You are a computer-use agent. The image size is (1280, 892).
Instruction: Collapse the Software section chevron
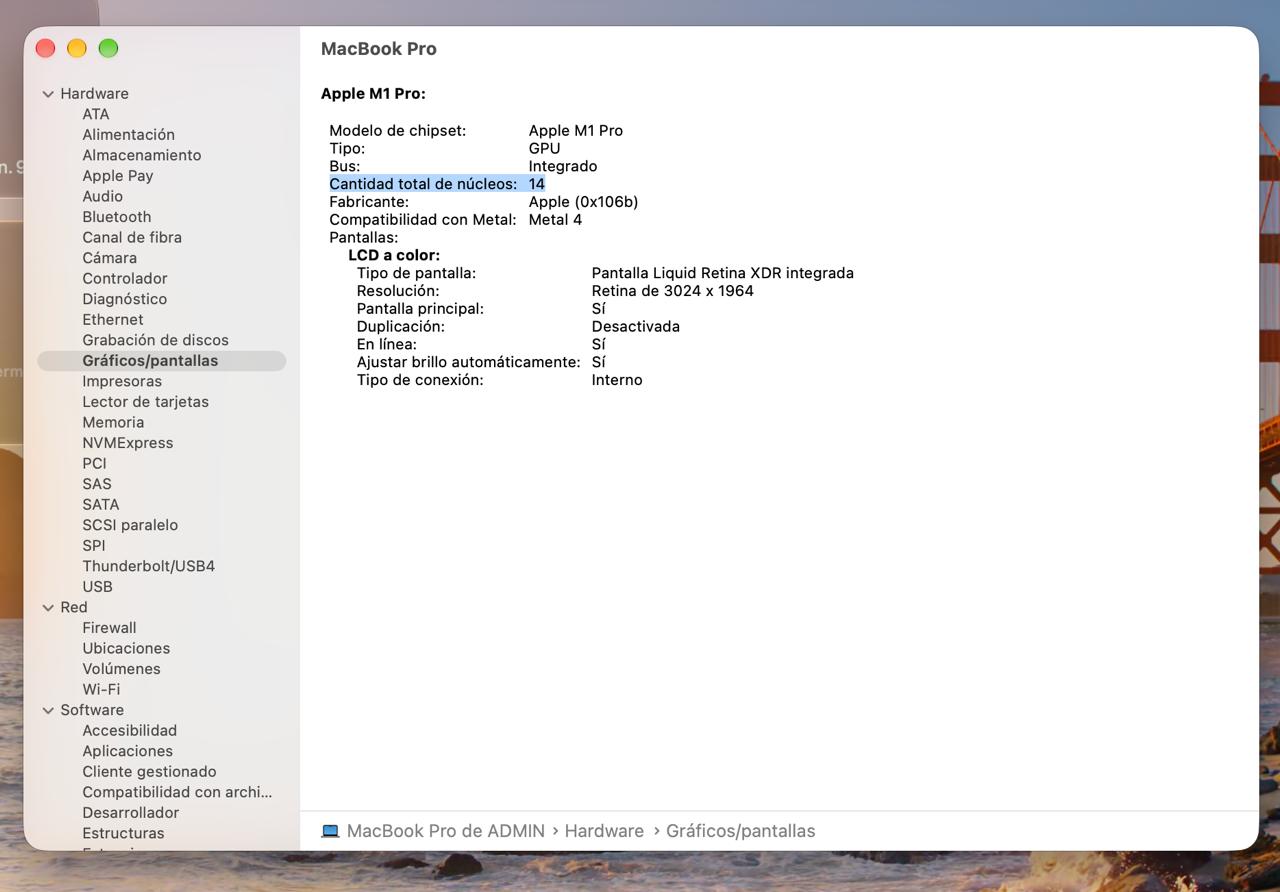click(48, 711)
